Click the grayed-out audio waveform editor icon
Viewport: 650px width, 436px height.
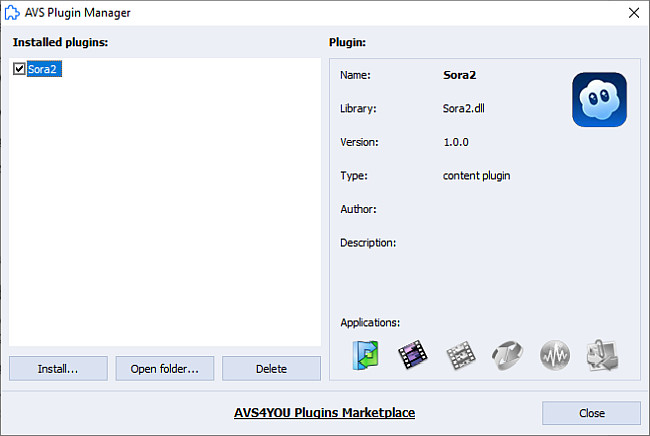coord(555,355)
